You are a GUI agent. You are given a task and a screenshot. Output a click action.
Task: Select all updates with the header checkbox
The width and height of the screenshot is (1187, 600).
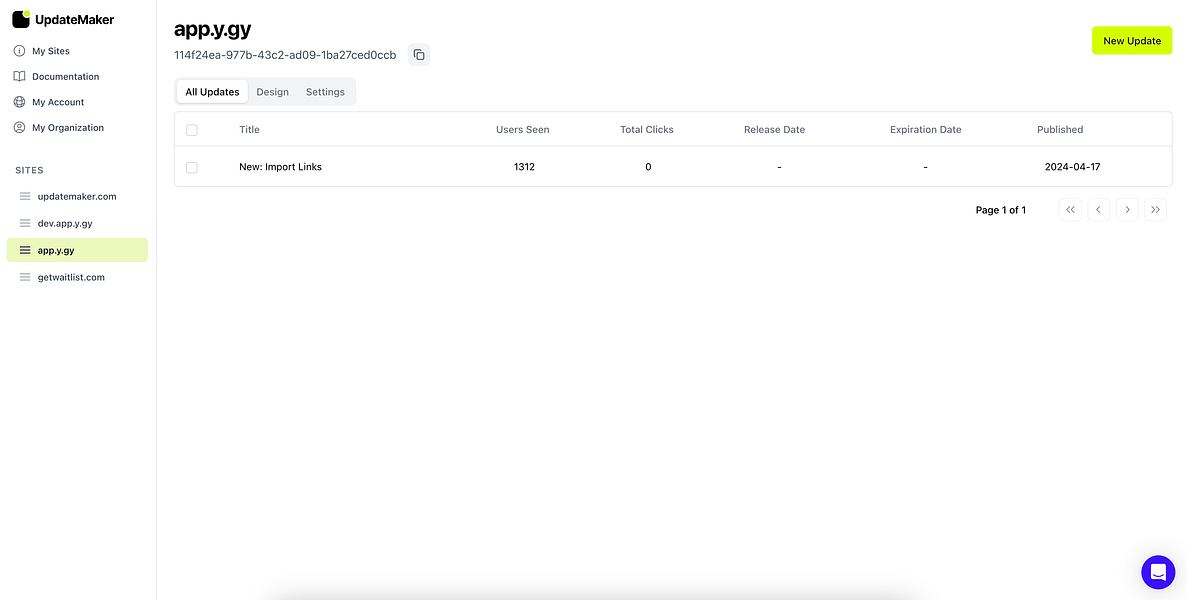(192, 130)
